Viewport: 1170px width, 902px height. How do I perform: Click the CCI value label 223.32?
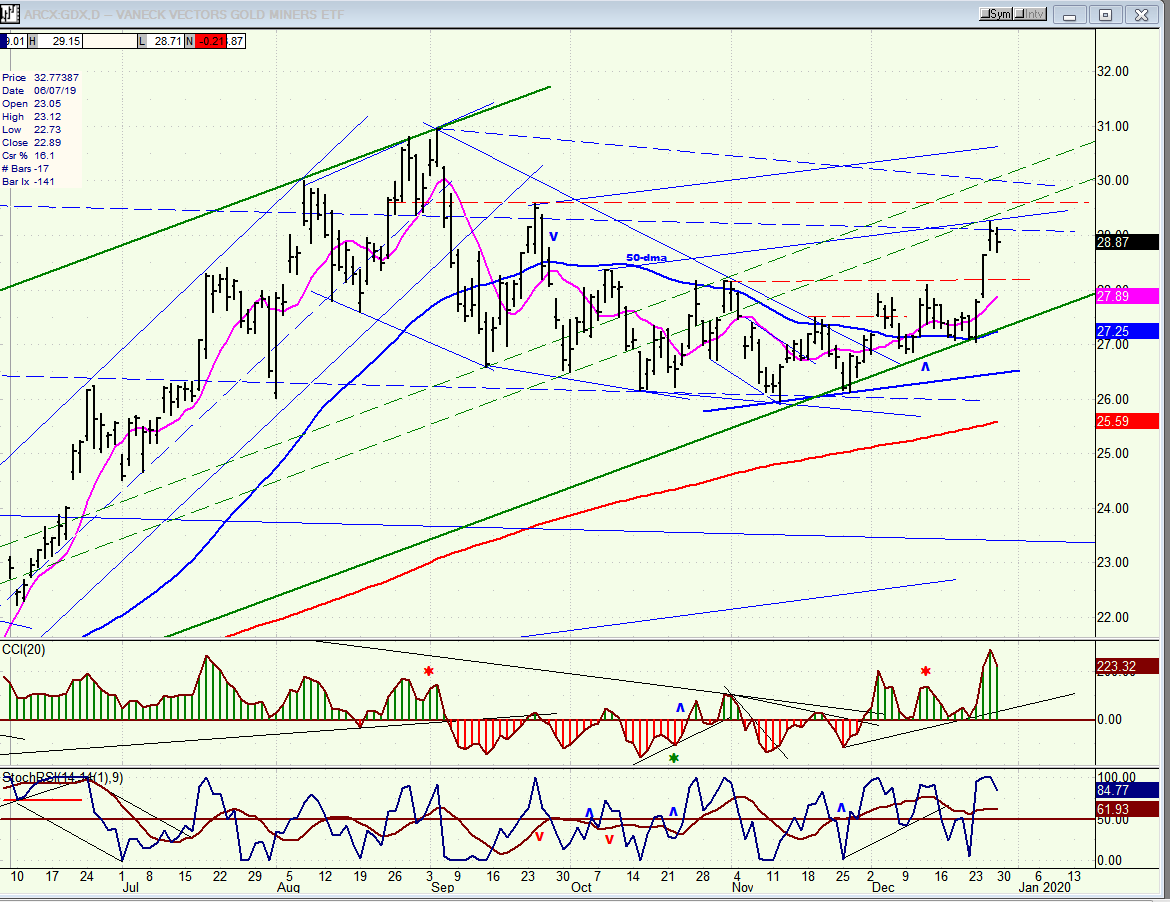click(1127, 667)
